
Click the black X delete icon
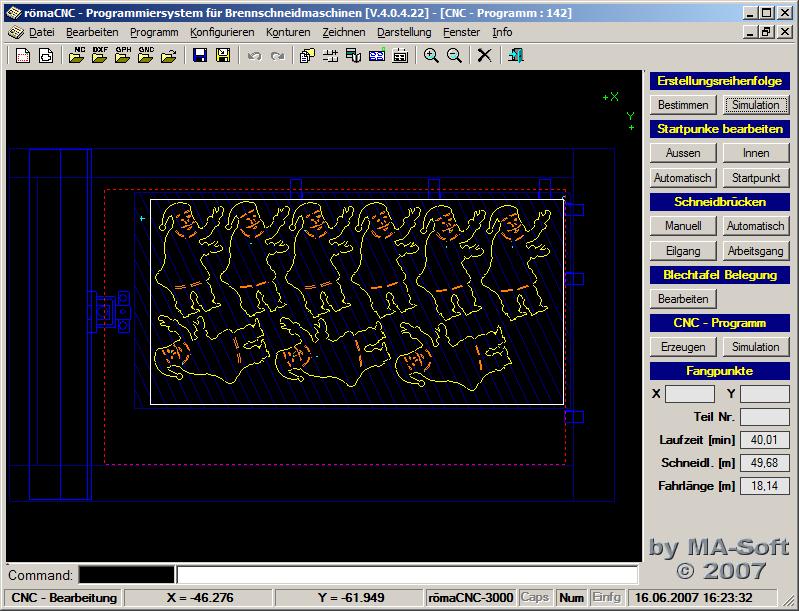tap(485, 56)
